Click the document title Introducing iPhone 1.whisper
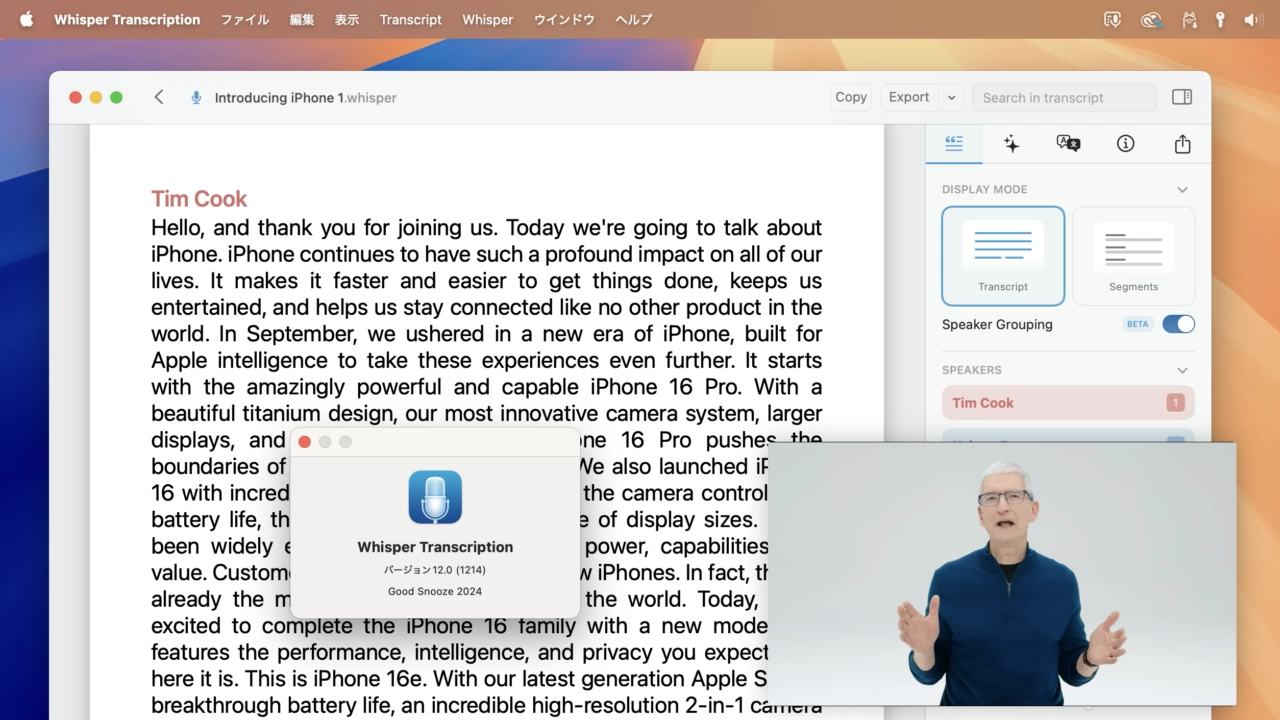This screenshot has width=1280, height=720. [x=305, y=98]
